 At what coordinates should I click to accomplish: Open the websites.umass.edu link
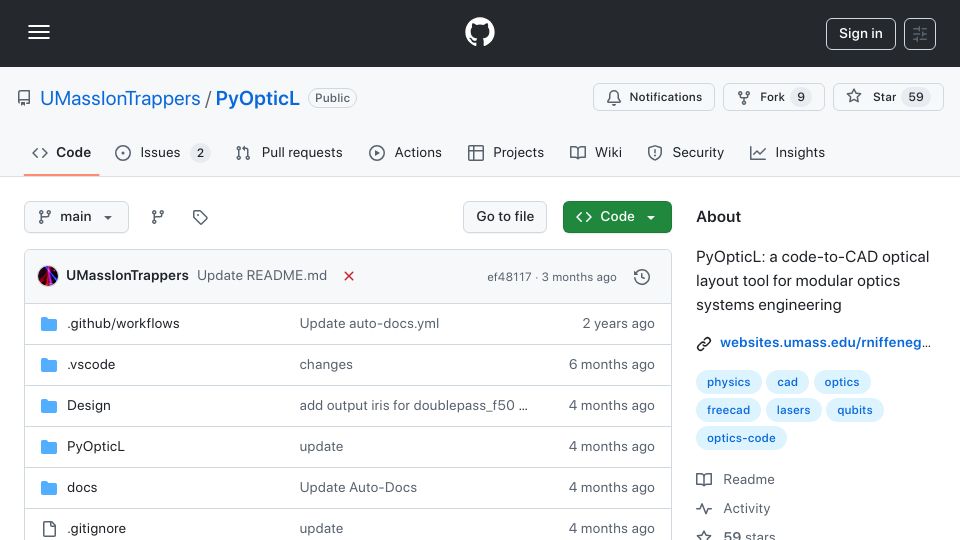(825, 342)
